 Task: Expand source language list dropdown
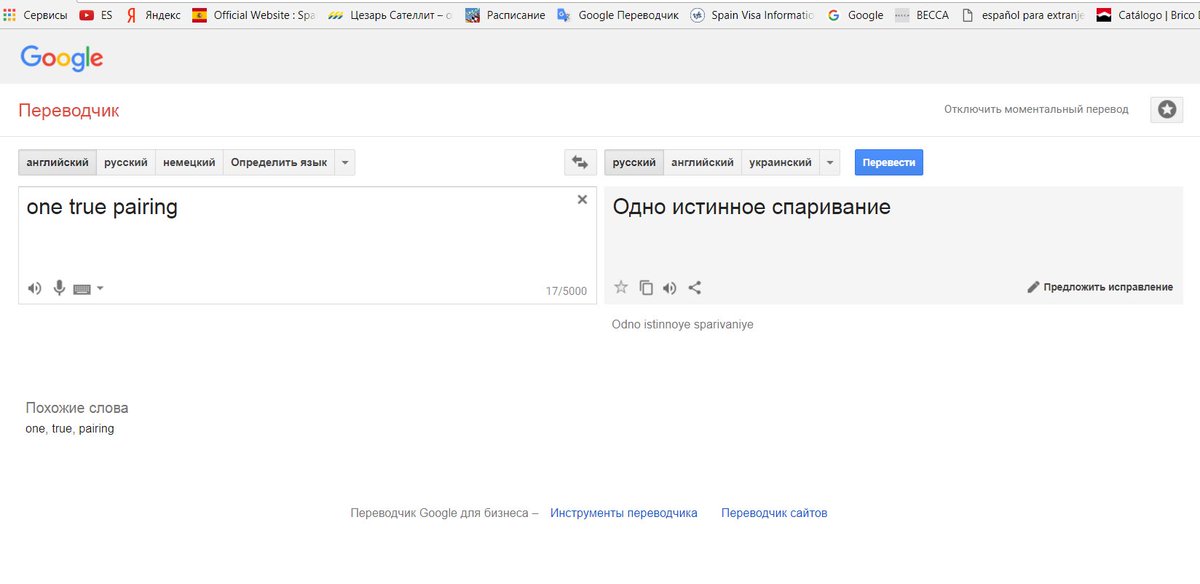pyautogui.click(x=345, y=162)
